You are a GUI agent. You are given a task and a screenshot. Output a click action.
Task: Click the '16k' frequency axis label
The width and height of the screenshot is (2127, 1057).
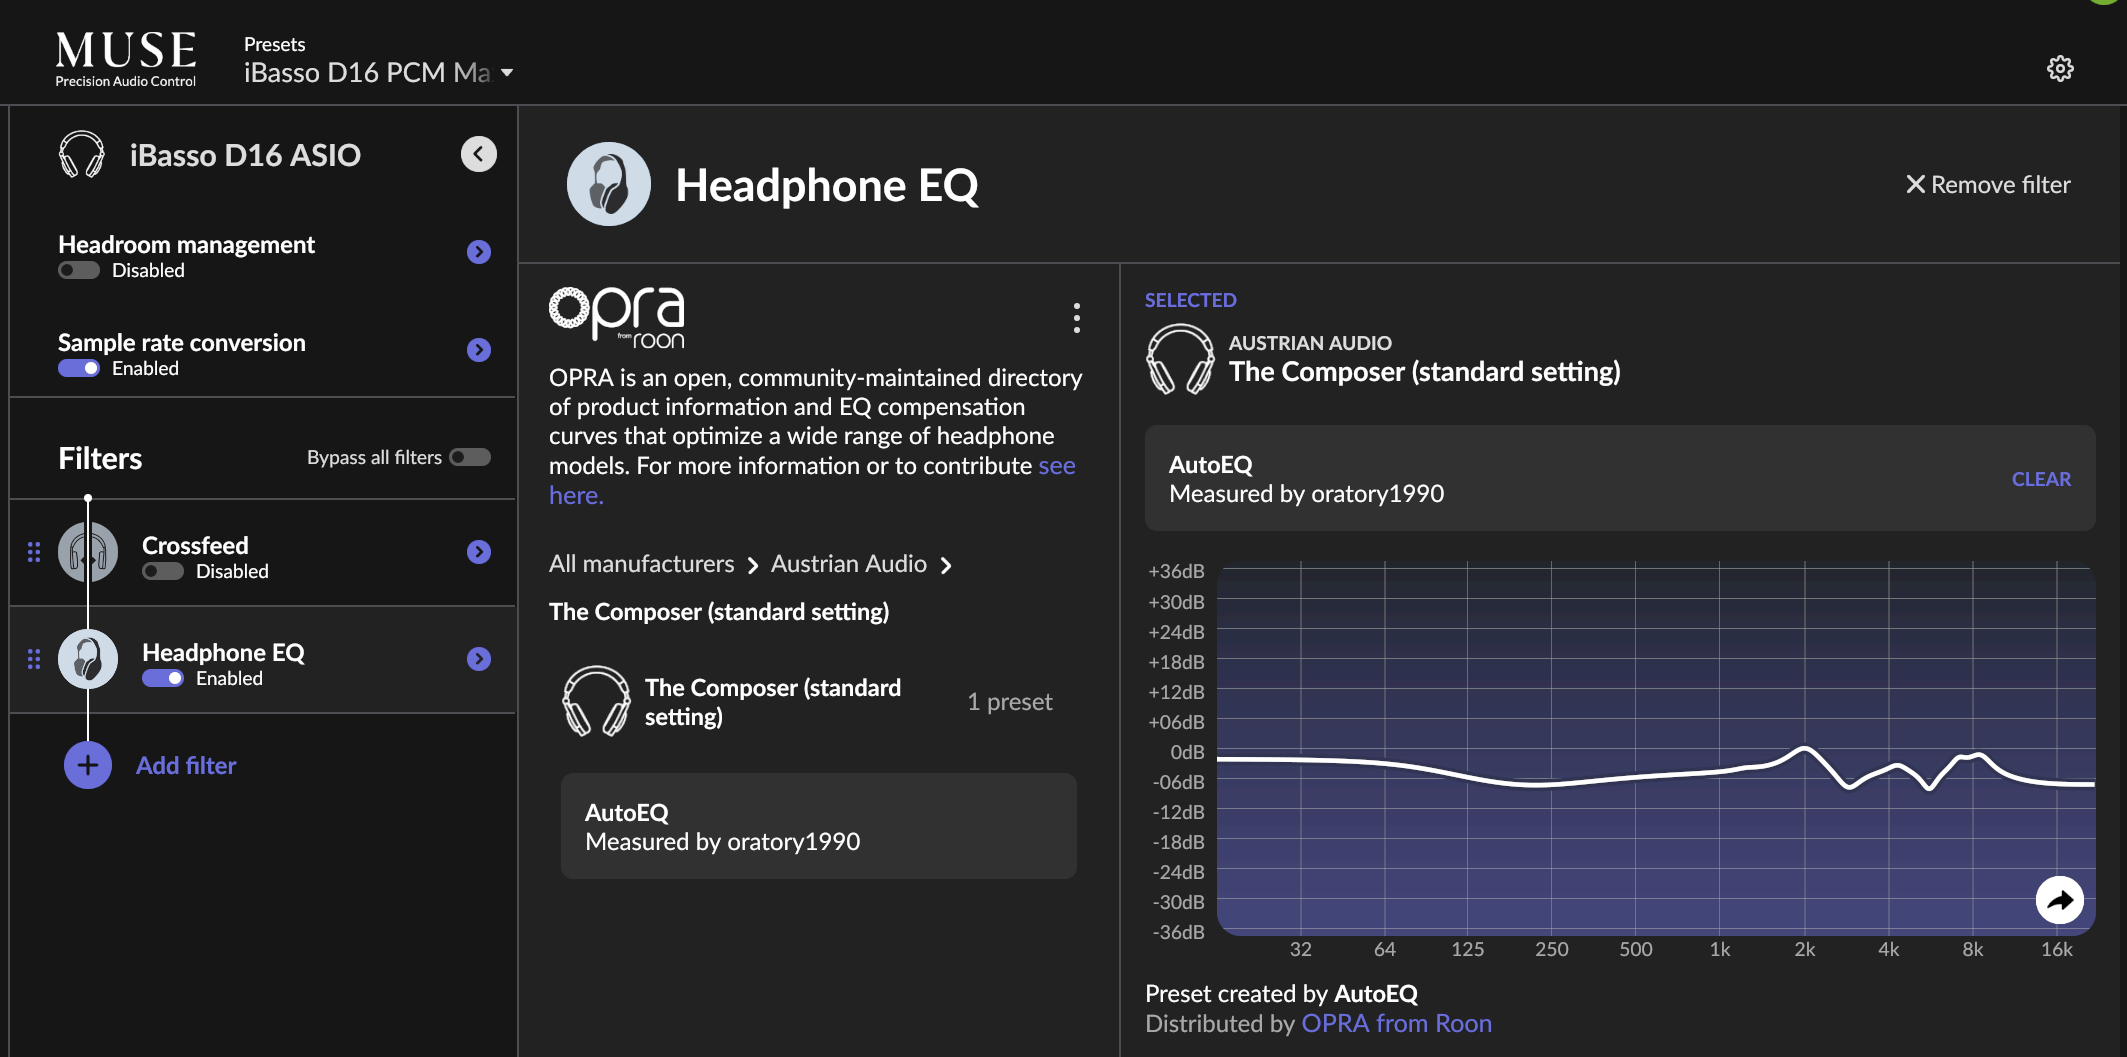(x=2056, y=949)
